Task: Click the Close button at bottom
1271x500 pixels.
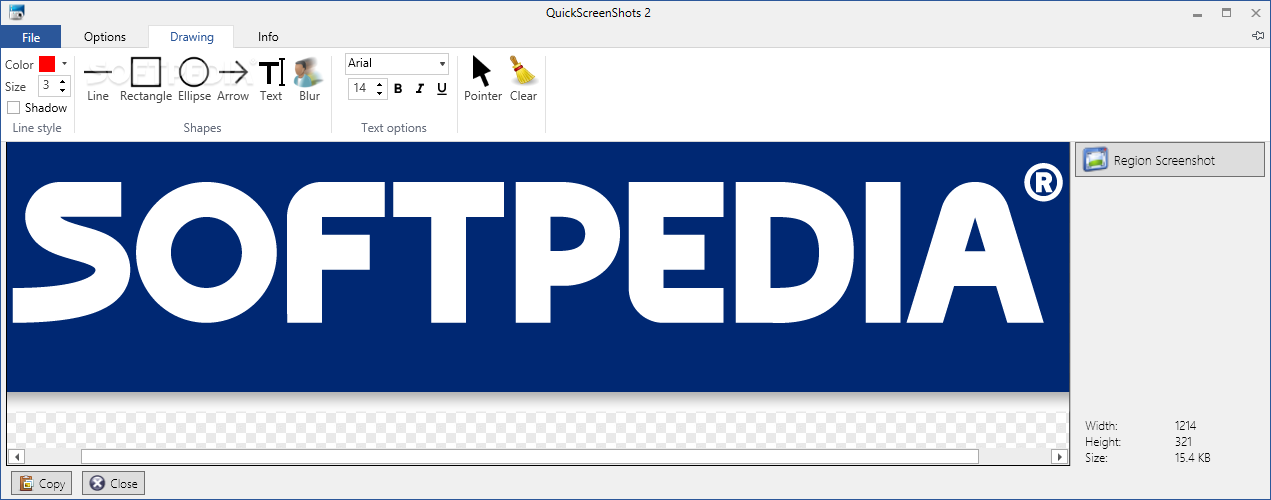Action: [113, 483]
